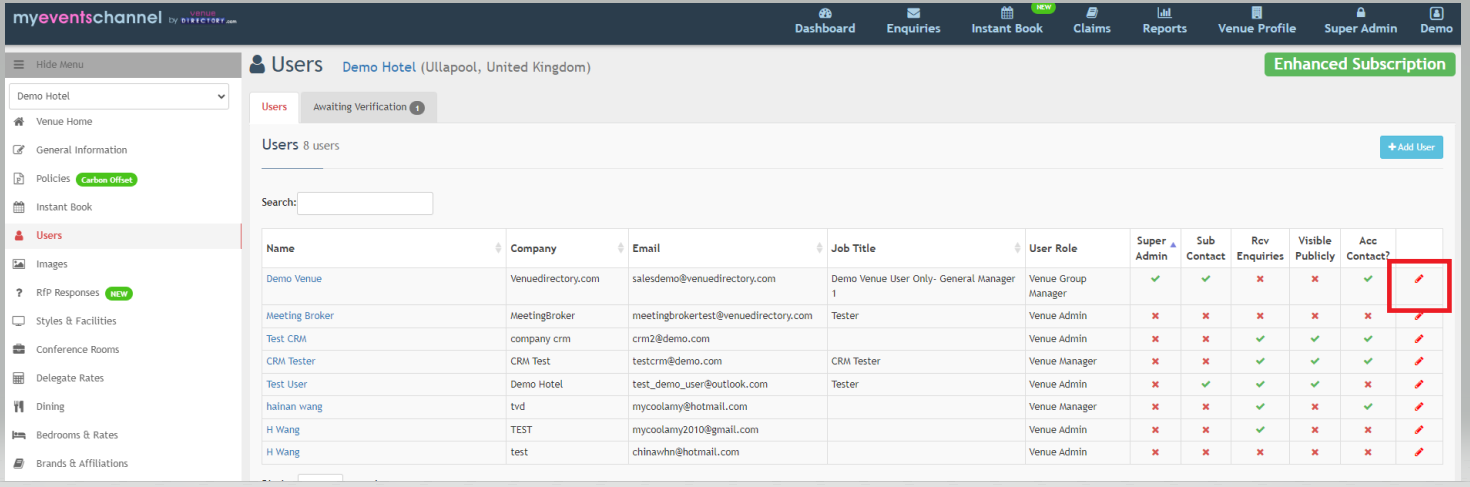The height and width of the screenshot is (487, 1470).
Task: Click email salesdemo@venuedirectory.com
Action: coord(704,279)
